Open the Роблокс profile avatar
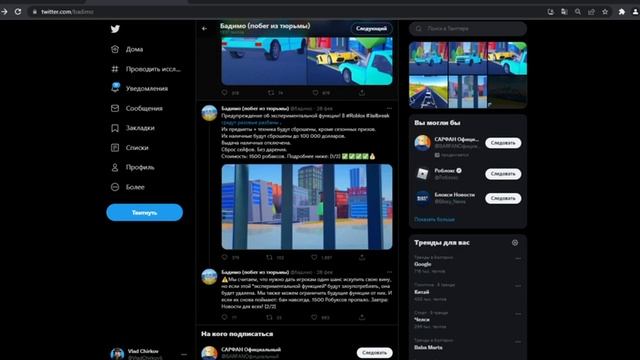 click(422, 174)
